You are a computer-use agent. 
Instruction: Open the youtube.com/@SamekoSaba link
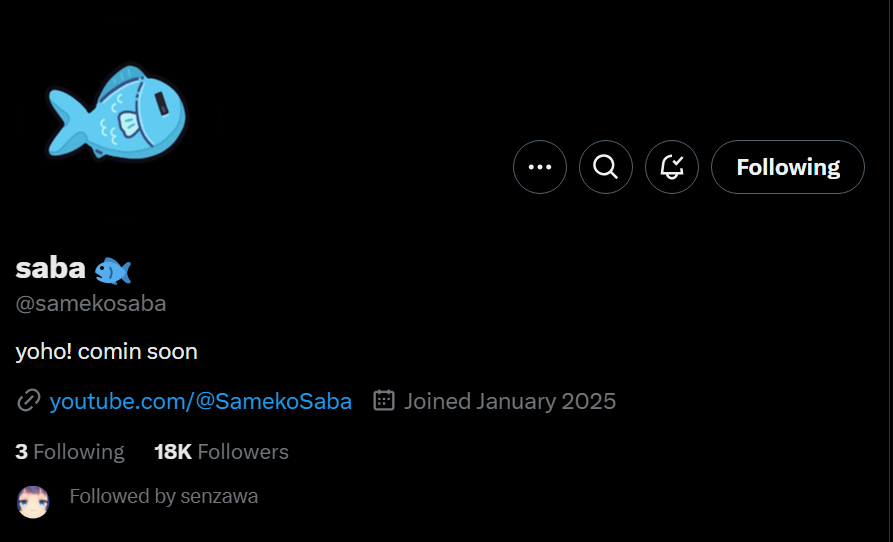pyautogui.click(x=201, y=401)
